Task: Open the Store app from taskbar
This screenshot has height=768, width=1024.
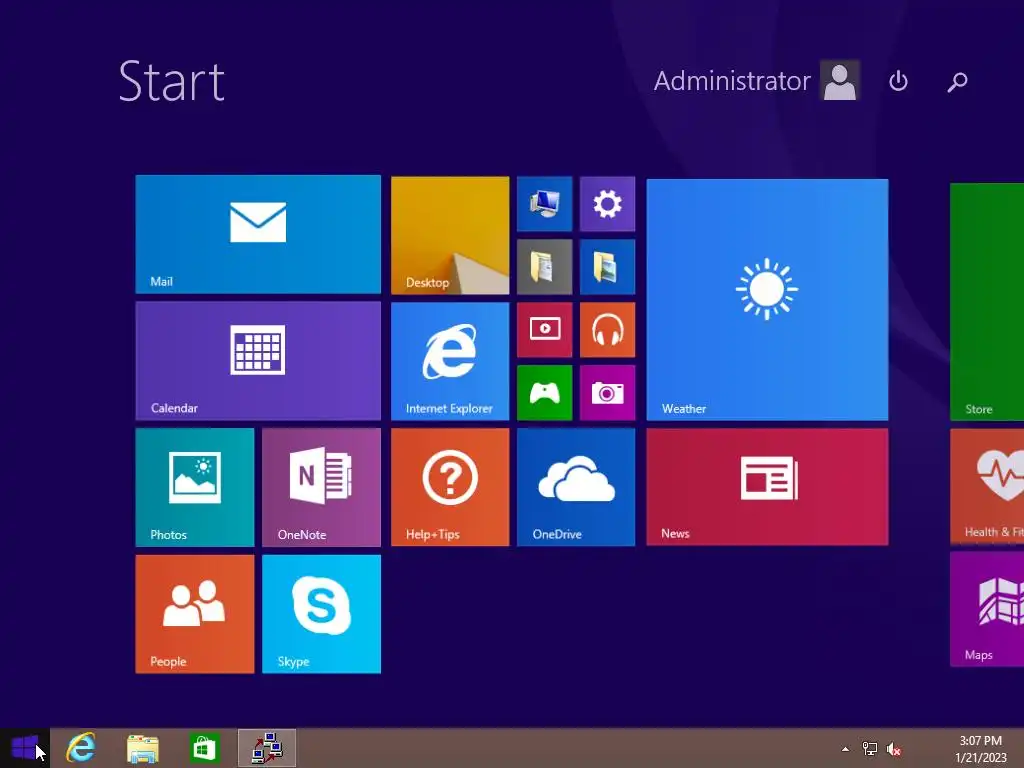Action: [x=204, y=748]
